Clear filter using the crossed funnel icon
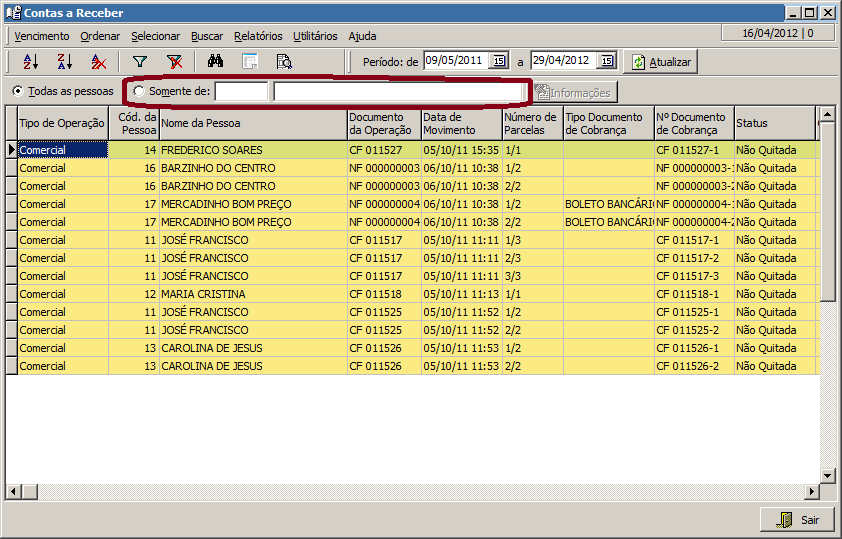Screen dimensions: 842x539 [174, 62]
